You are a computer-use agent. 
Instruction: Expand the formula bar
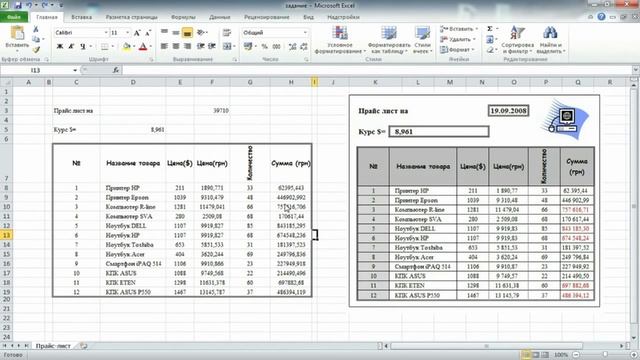click(x=635, y=70)
